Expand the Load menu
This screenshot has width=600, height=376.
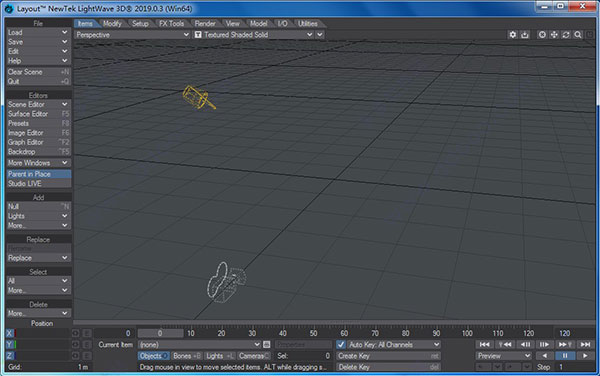[38, 33]
